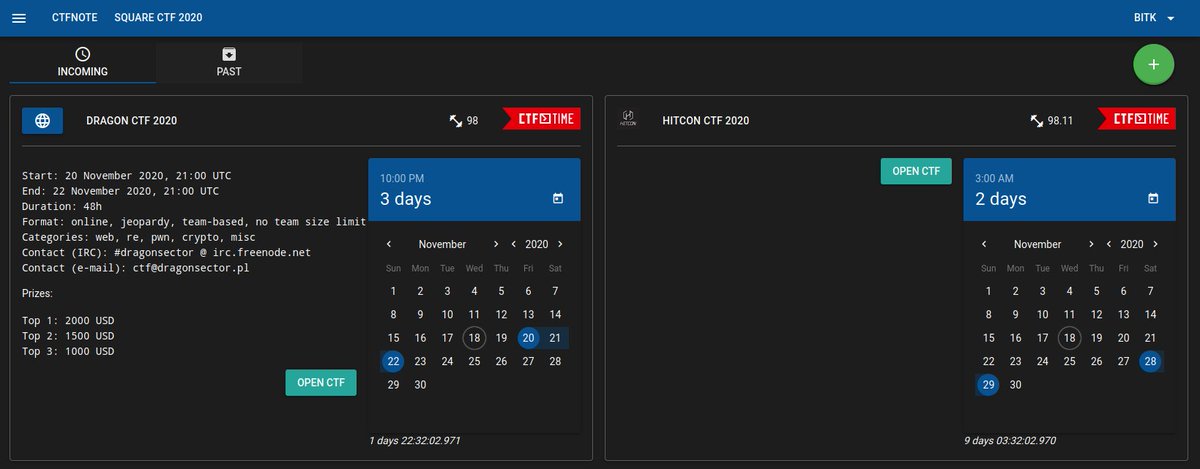Viewport: 1200px width, 469px height.
Task: Click the Categories: web, re, pwn line
Action: pyautogui.click(x=139, y=237)
